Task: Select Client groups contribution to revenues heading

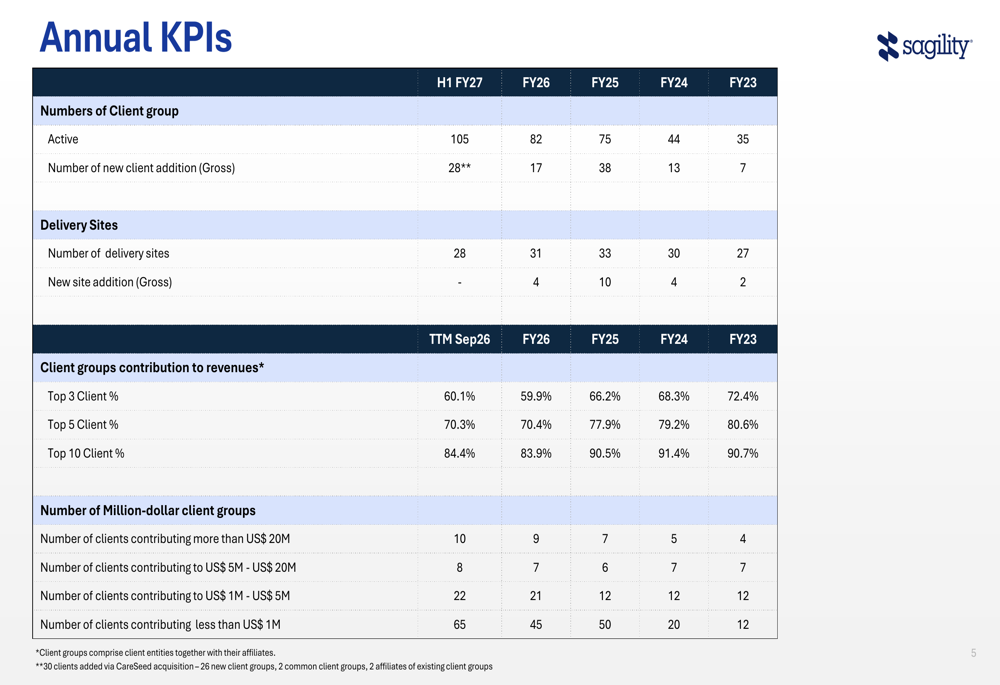Action: point(152,367)
